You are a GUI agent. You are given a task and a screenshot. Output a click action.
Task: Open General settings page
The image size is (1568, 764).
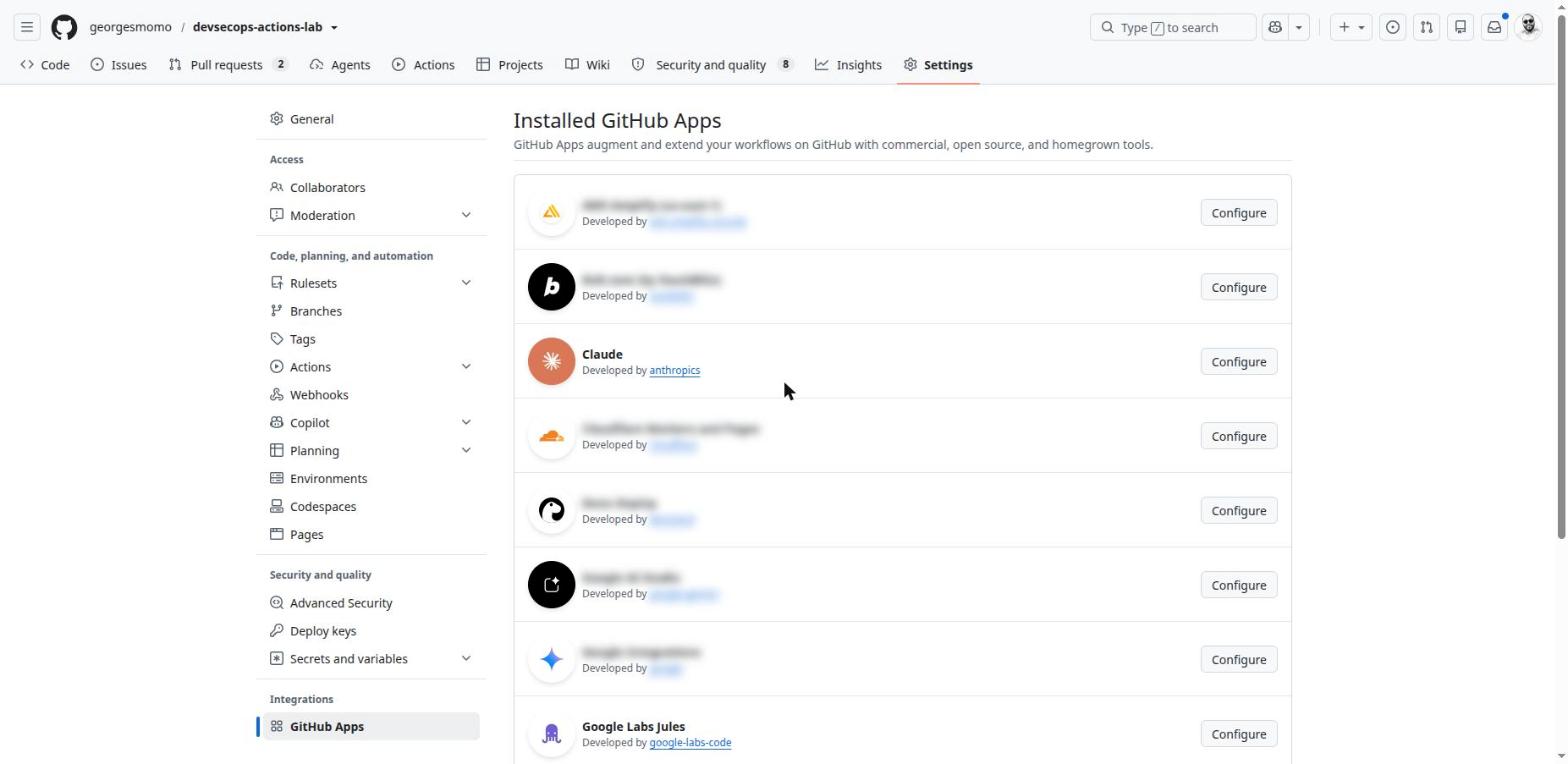(370, 119)
